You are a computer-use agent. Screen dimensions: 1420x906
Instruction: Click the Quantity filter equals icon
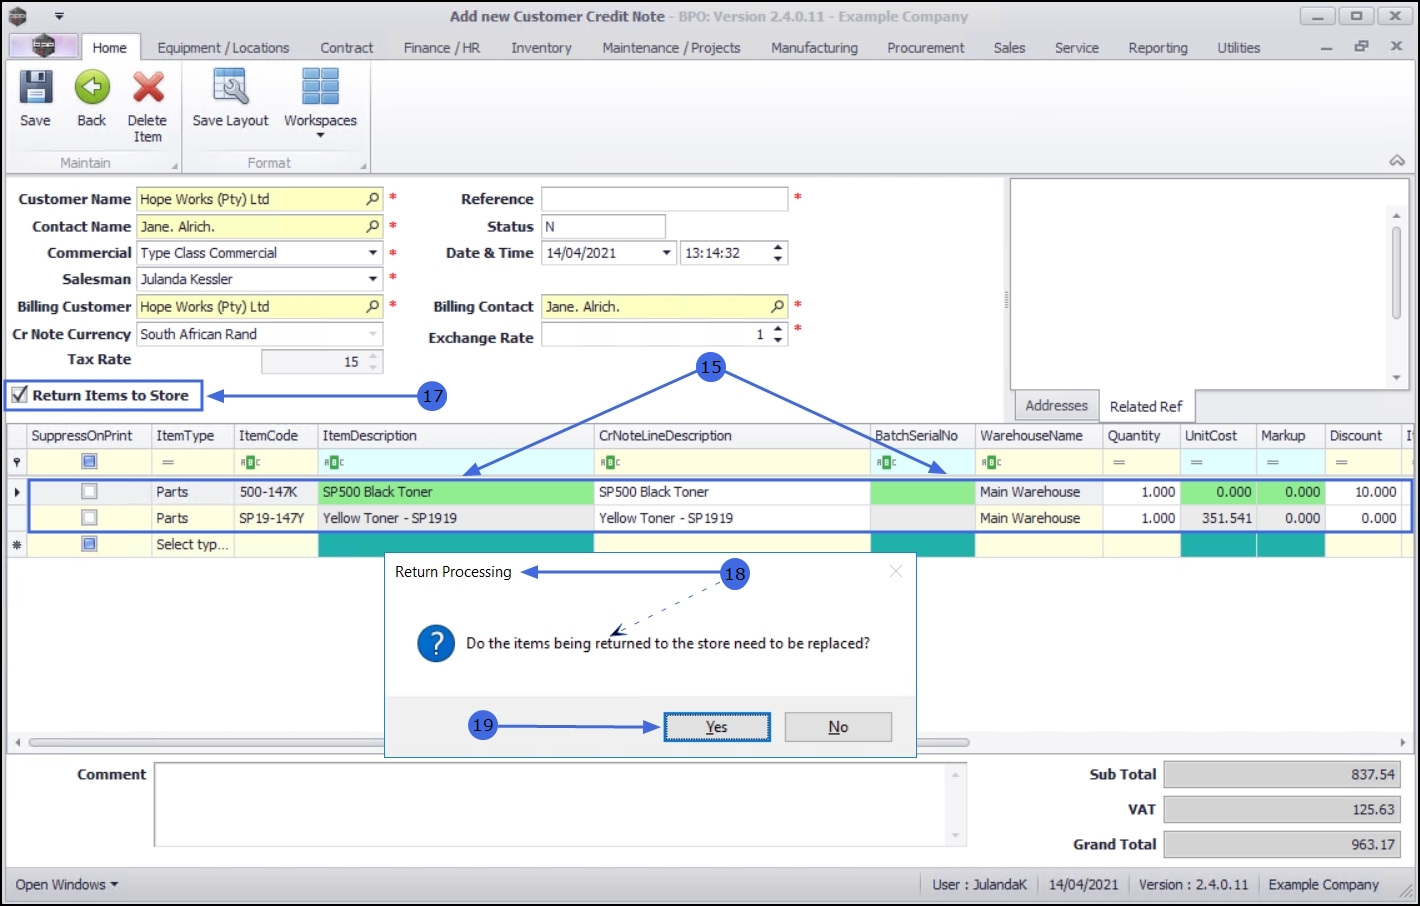pos(1119,462)
